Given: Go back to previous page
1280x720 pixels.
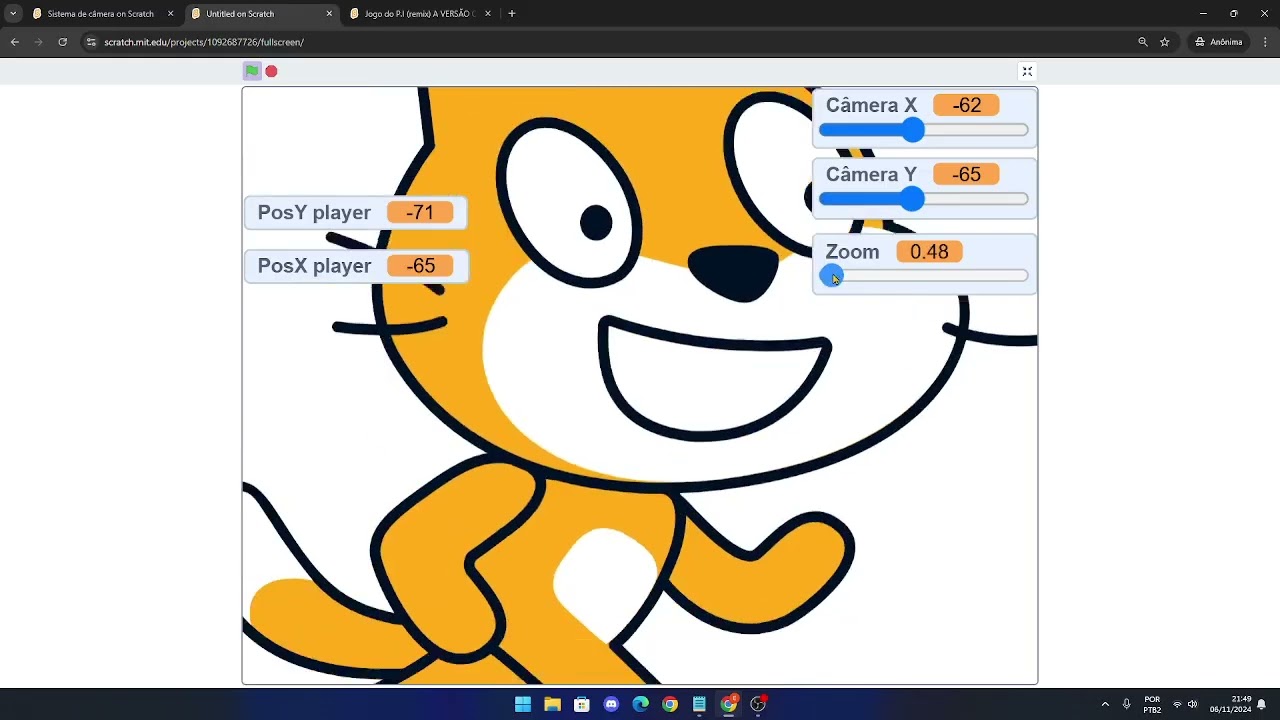Looking at the screenshot, I should click(x=14, y=42).
